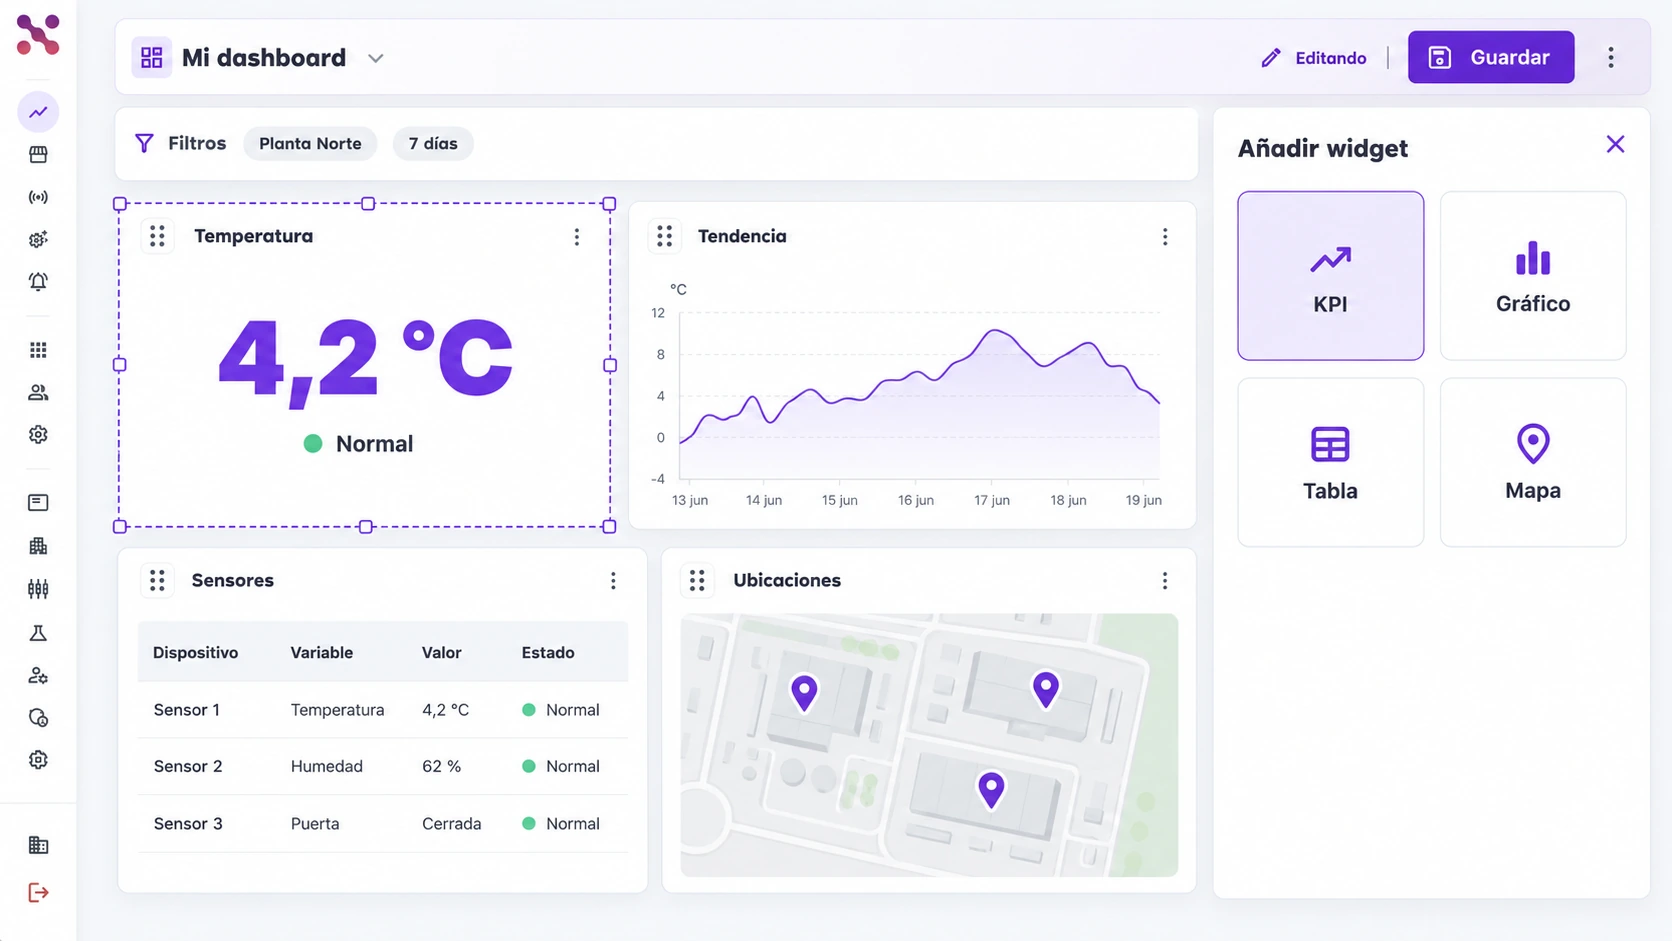The height and width of the screenshot is (941, 1672).
Task: Click the Planta Norte filter chip
Action: click(310, 144)
